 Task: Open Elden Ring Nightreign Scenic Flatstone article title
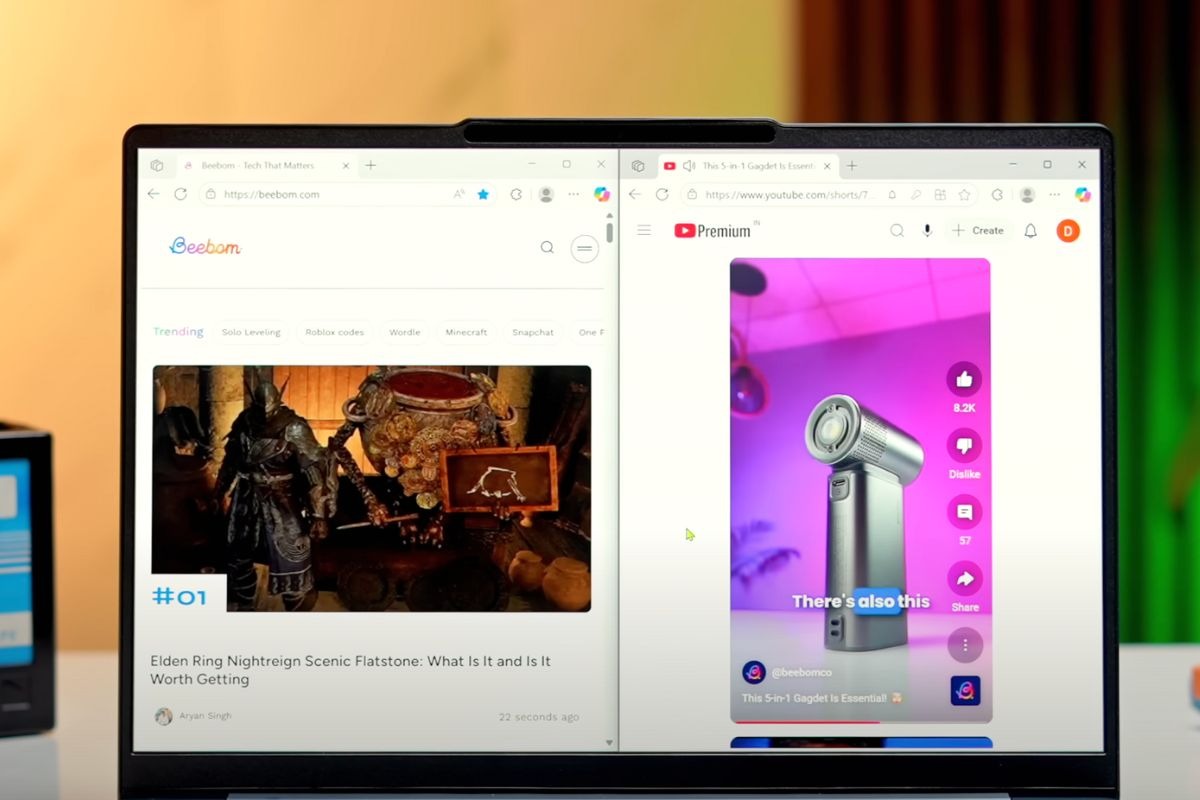(350, 670)
